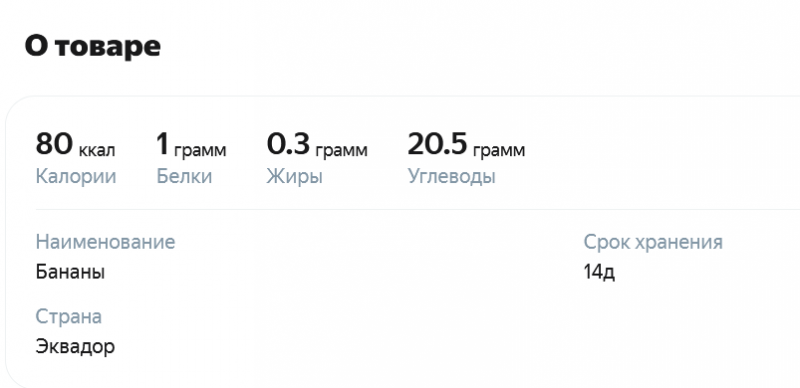
Task: Click the 'ккал' unit text
Action: (97, 151)
